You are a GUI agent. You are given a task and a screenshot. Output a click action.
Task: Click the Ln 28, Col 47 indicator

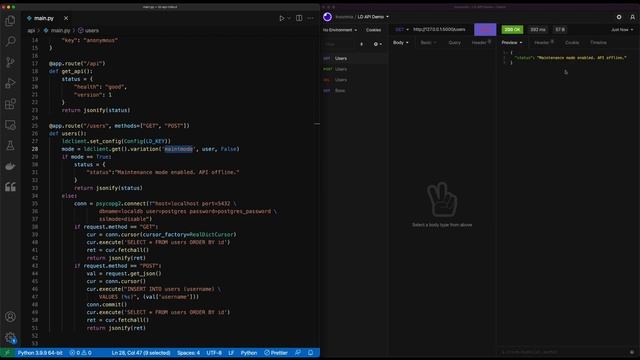click(x=141, y=353)
